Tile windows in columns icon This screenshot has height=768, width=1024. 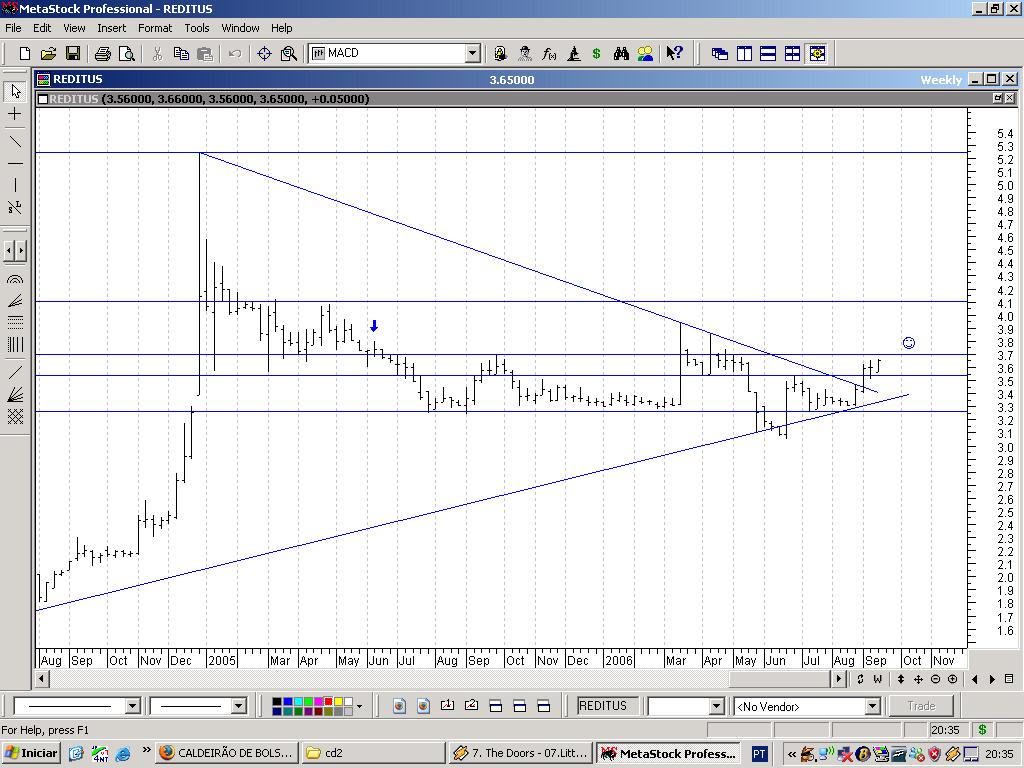[x=744, y=54]
